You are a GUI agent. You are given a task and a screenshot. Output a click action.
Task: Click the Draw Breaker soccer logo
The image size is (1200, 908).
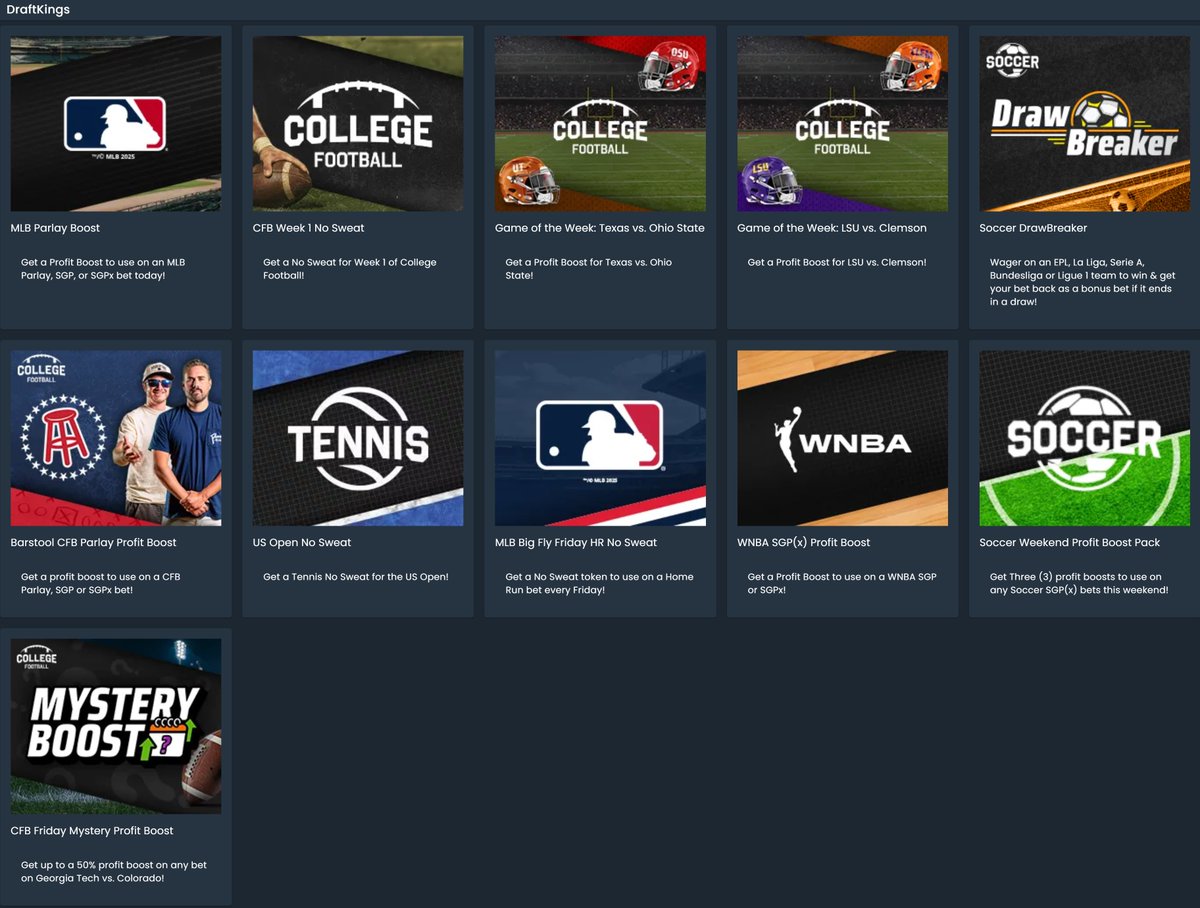coord(1084,124)
